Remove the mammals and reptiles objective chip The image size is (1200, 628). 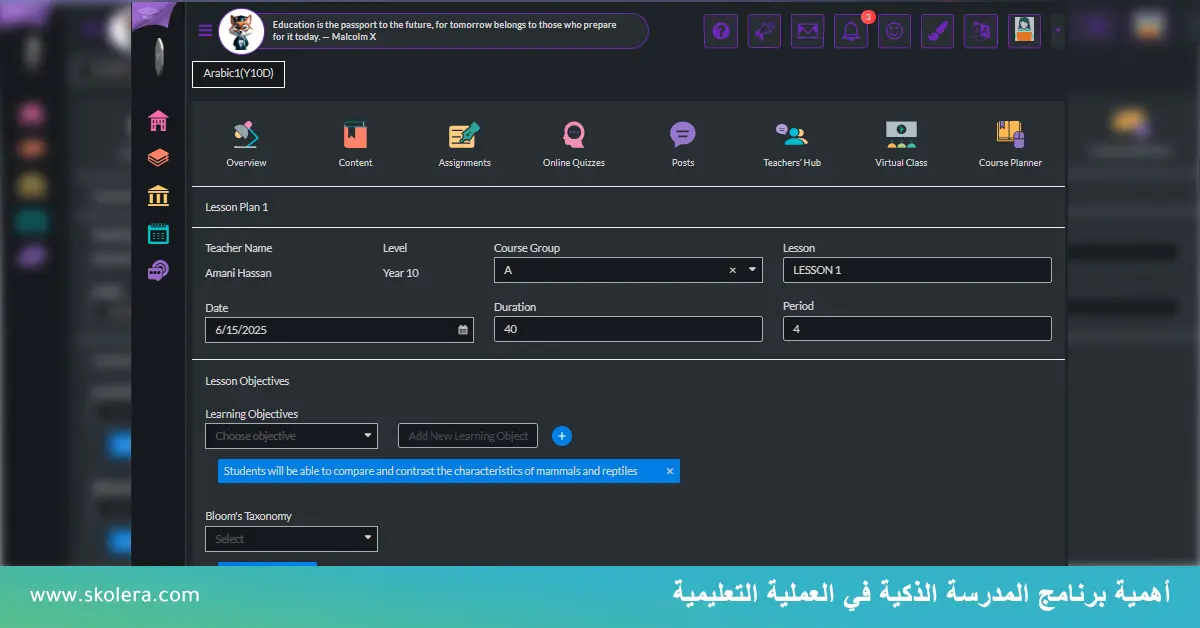(x=669, y=470)
